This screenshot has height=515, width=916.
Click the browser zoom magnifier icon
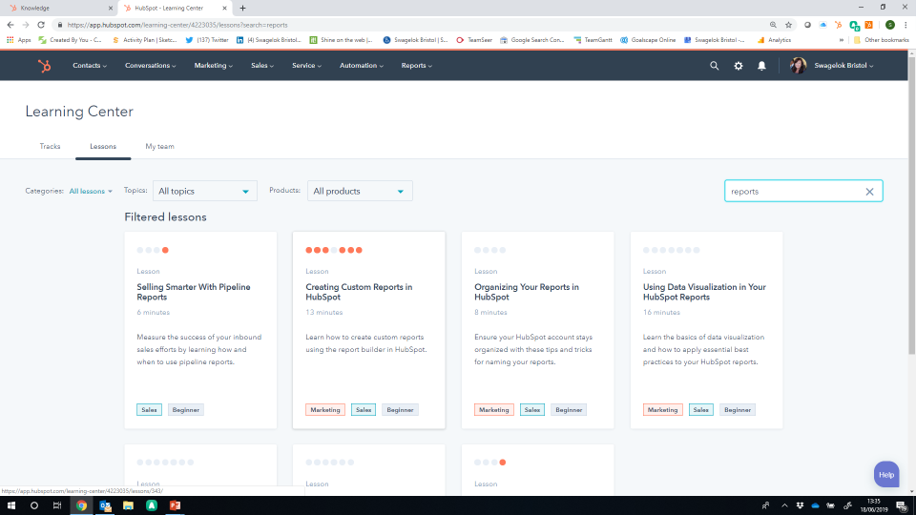(x=773, y=25)
